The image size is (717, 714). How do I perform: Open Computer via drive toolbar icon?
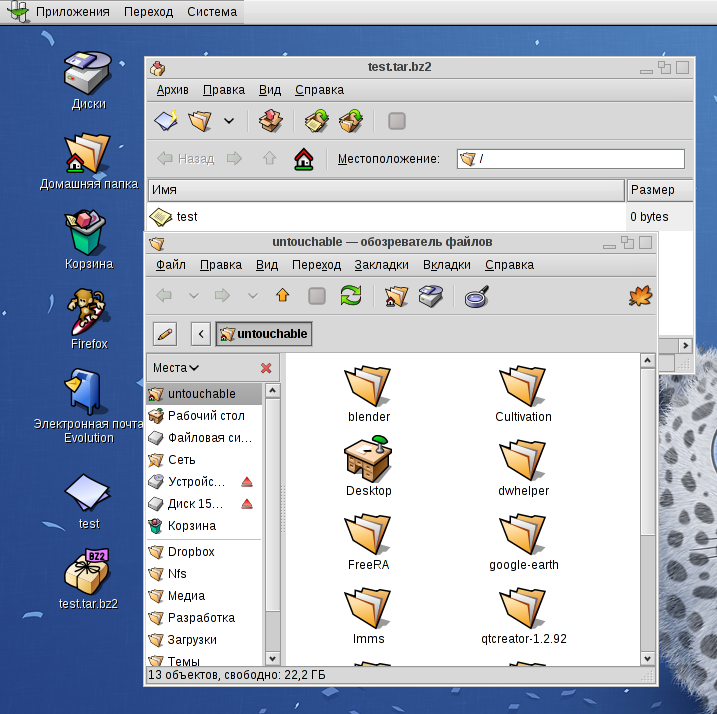[x=430, y=296]
